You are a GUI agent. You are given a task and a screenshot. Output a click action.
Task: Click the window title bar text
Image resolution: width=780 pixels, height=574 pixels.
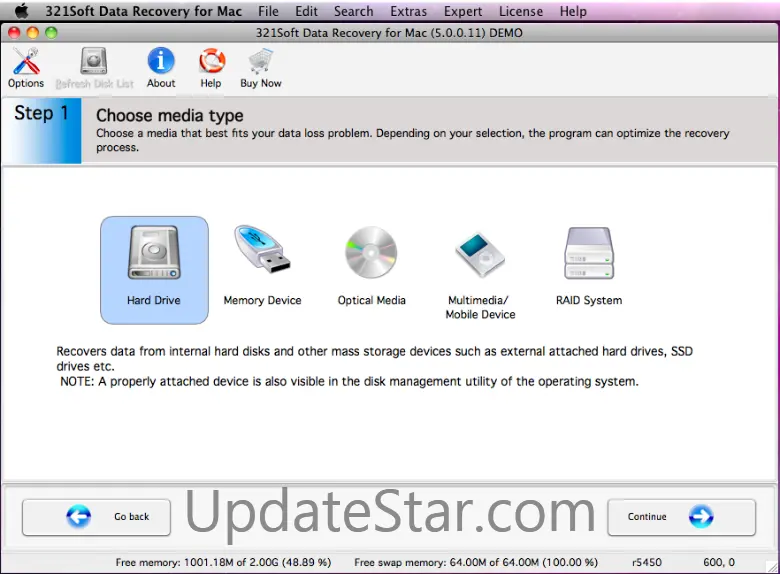(389, 33)
